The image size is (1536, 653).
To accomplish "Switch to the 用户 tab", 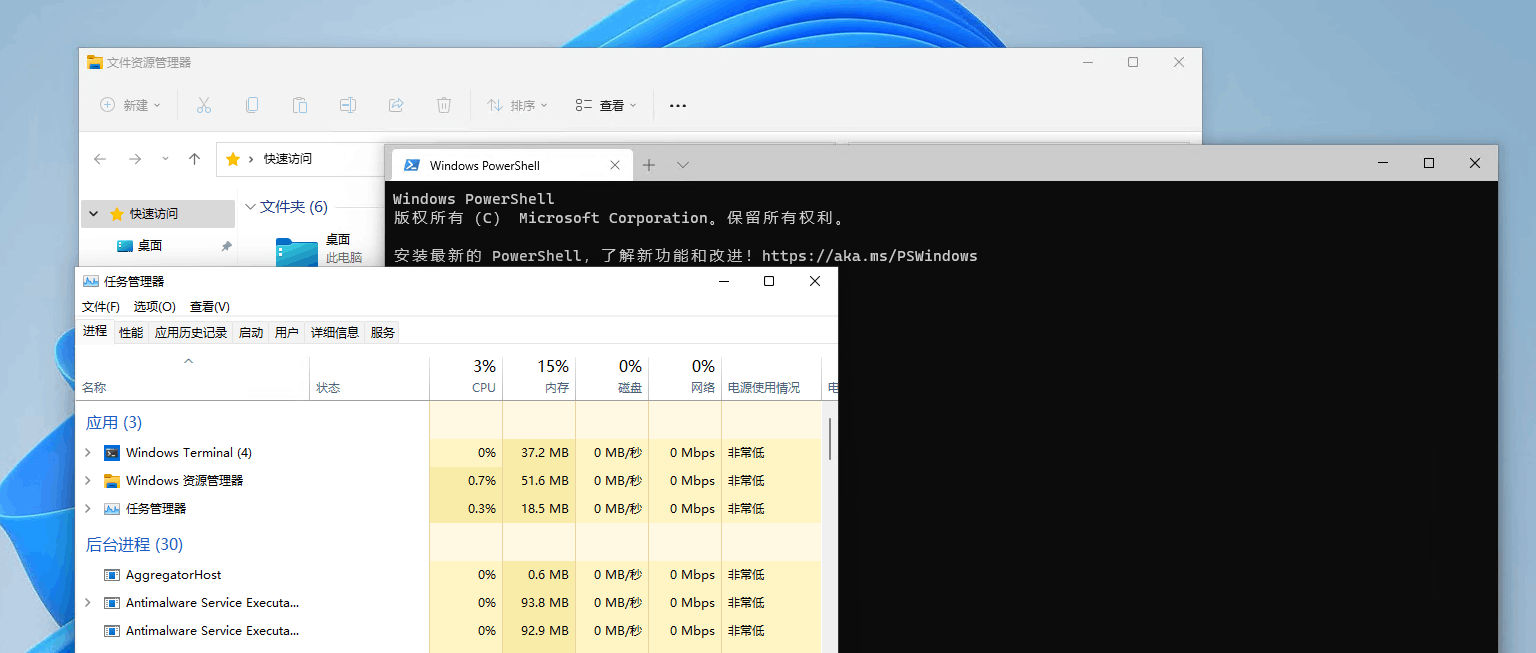I will tap(287, 333).
